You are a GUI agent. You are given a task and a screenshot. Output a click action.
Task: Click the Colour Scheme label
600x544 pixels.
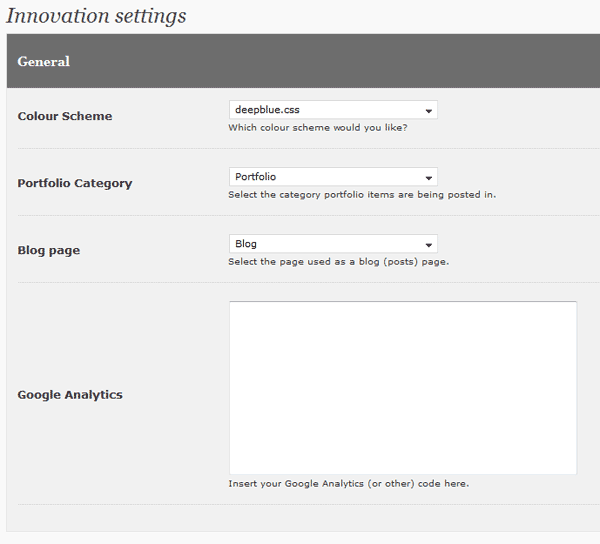[x=65, y=116]
